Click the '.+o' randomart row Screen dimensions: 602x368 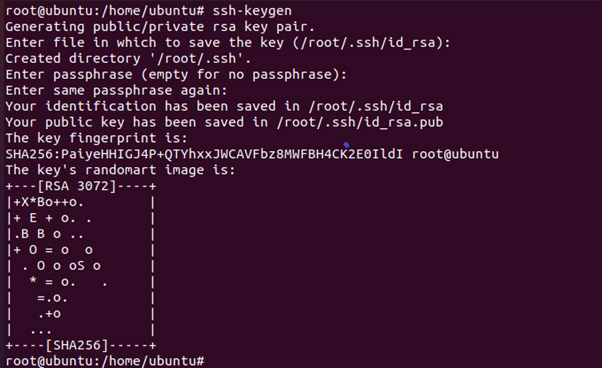(49, 314)
